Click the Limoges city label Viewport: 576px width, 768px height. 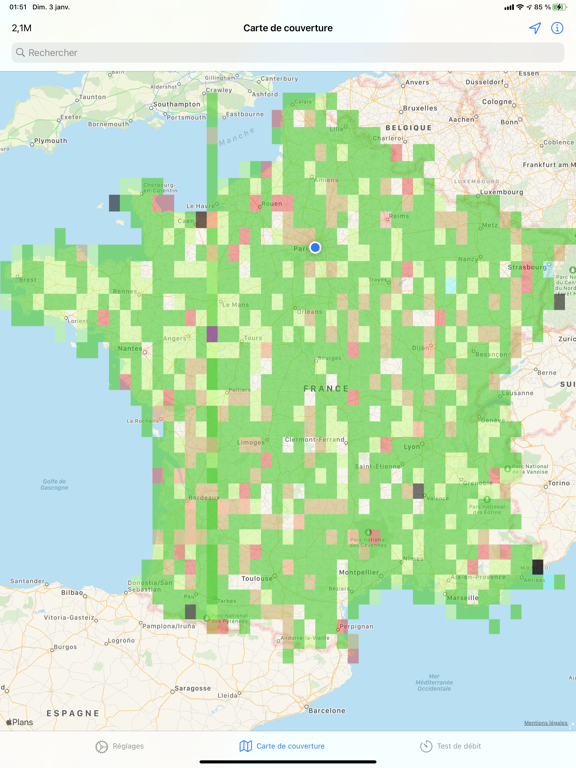[250, 442]
